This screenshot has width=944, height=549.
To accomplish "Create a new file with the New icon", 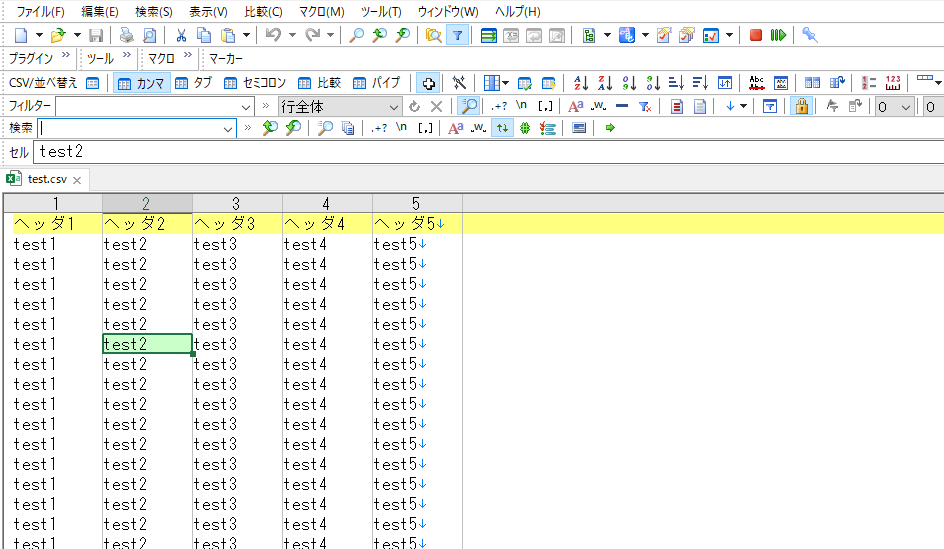I will (21, 36).
